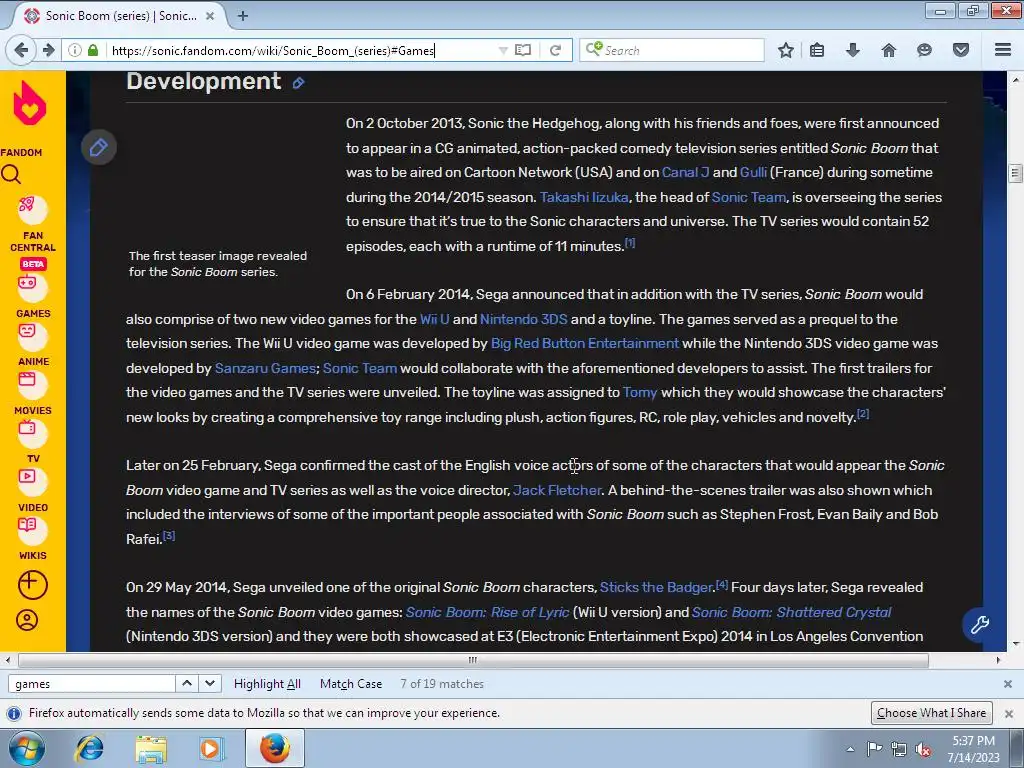Click the find bar text field

click(91, 684)
